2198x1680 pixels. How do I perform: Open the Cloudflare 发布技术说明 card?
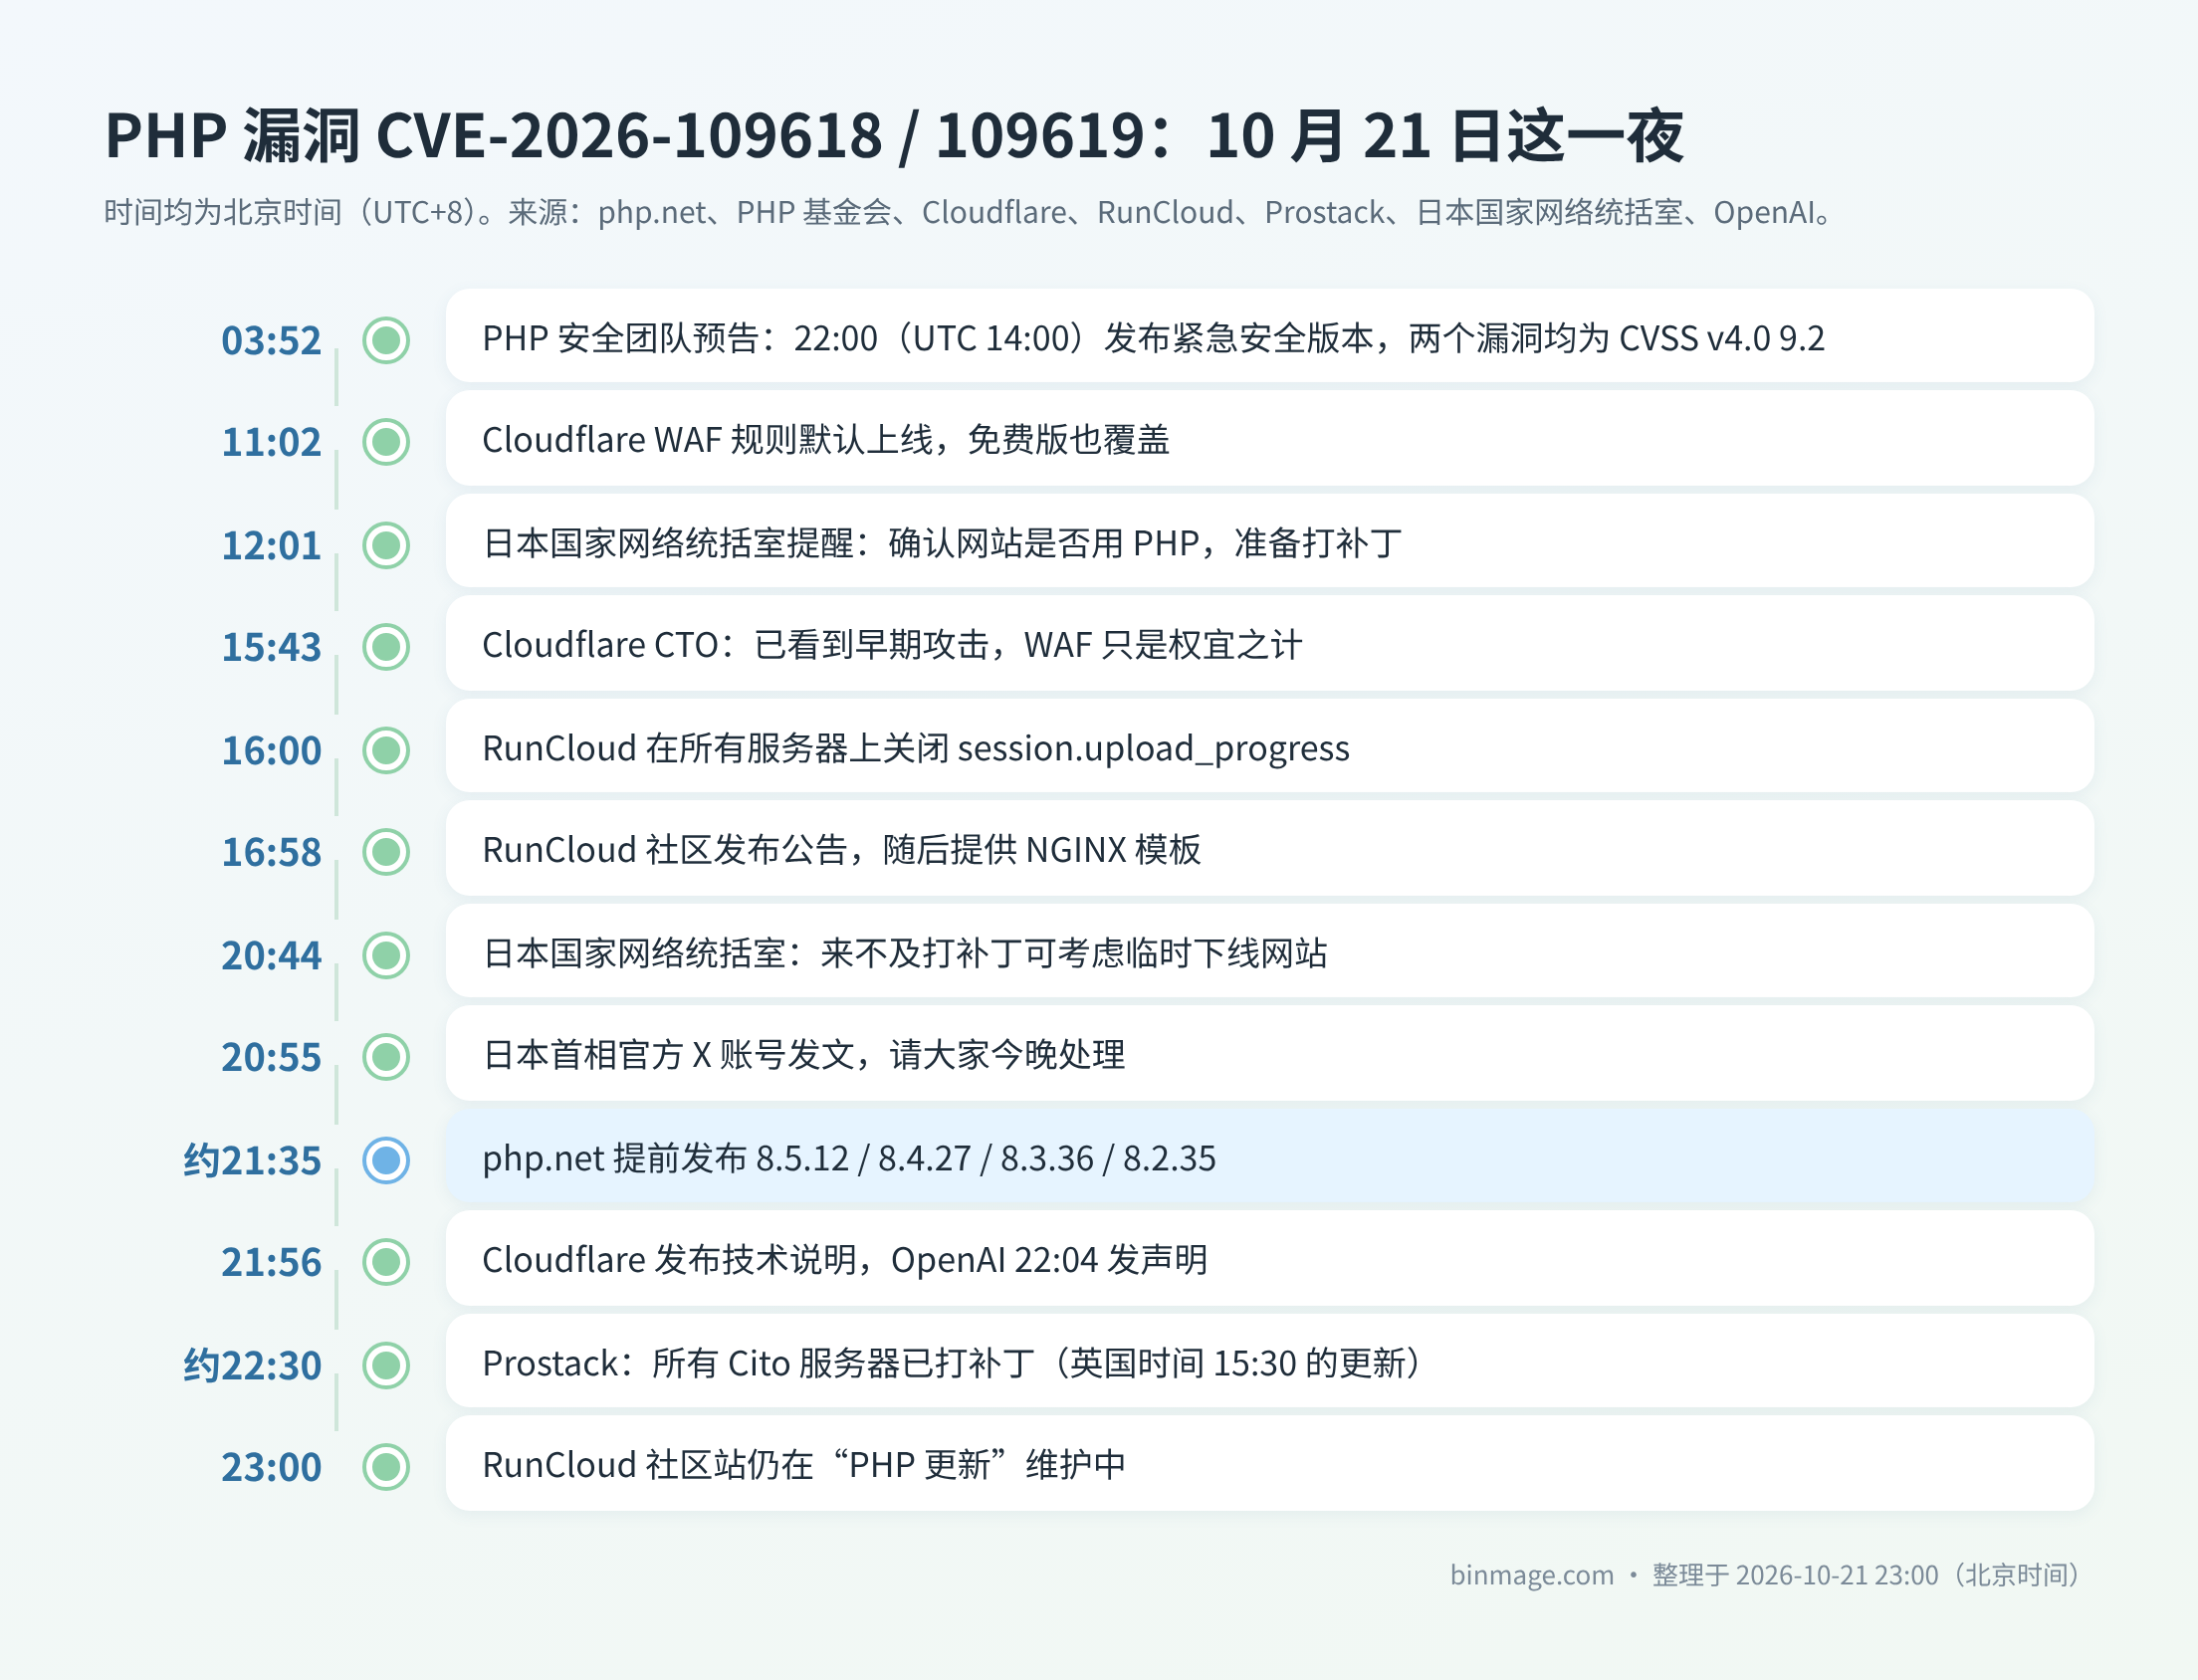click(x=1270, y=1259)
